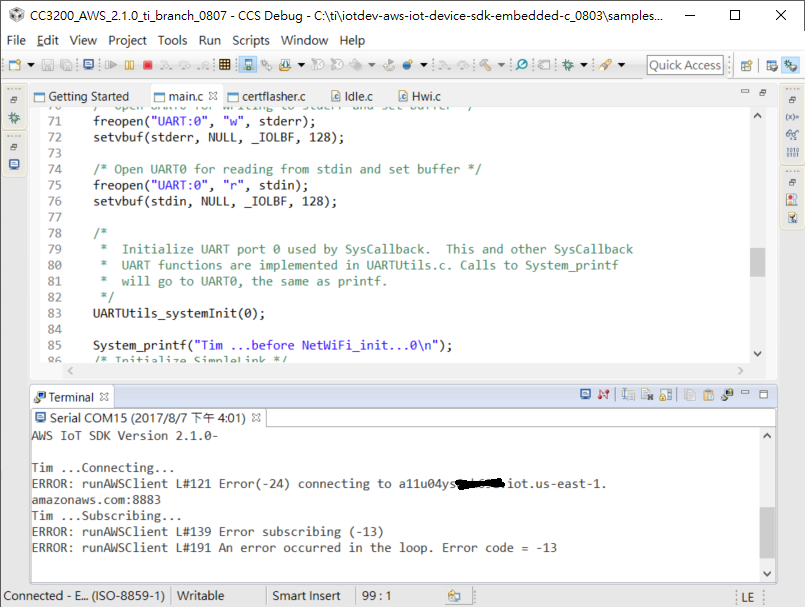Screen dimensions: 805x607
Task: Minimize the Terminal view panel
Action: point(745,393)
